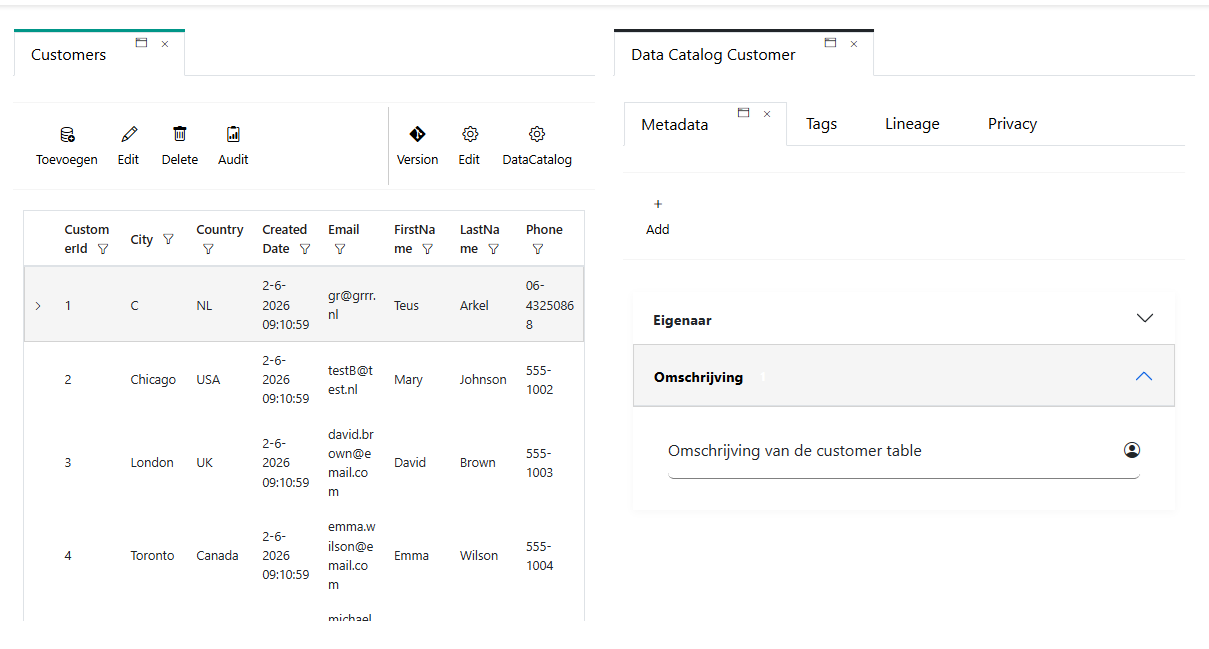1209x649 pixels.
Task: Filter the CustomerId column
Action: click(x=102, y=249)
